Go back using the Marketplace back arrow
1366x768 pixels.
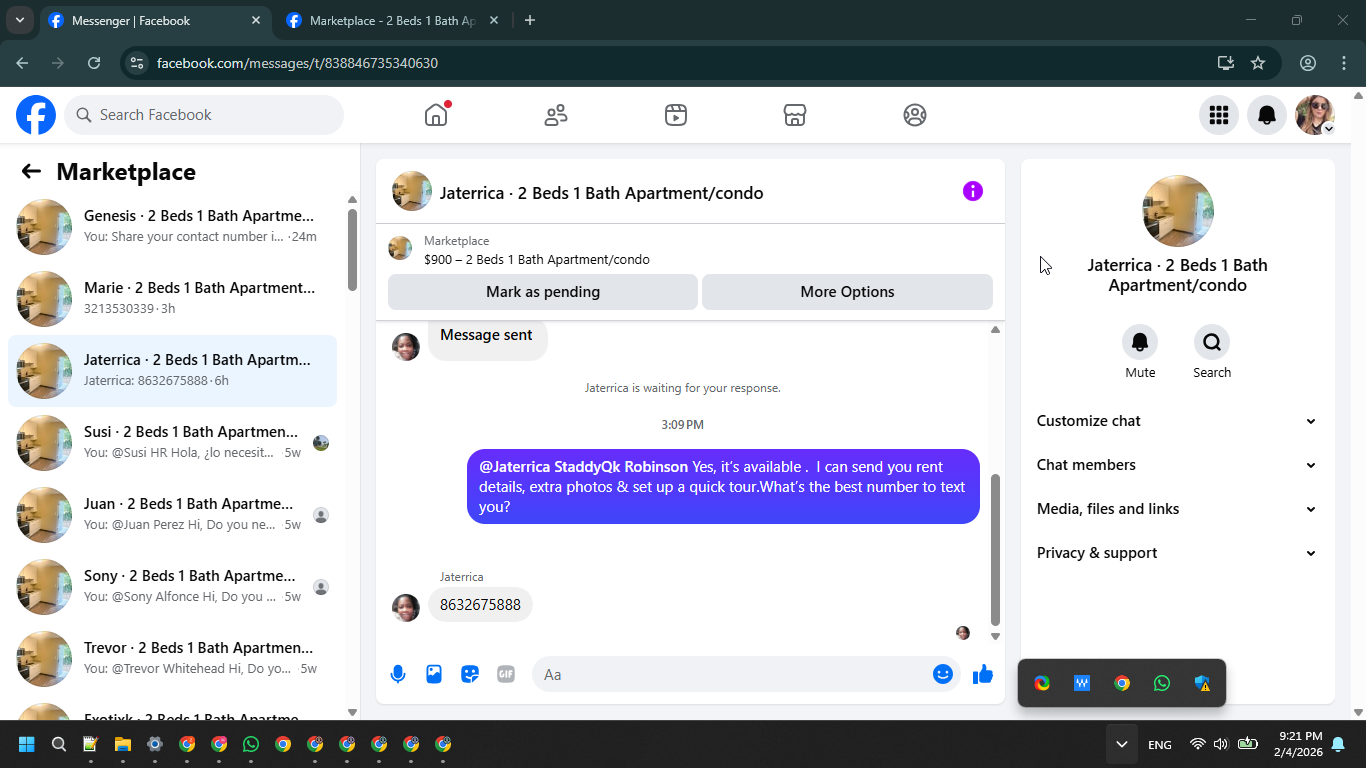(x=31, y=172)
